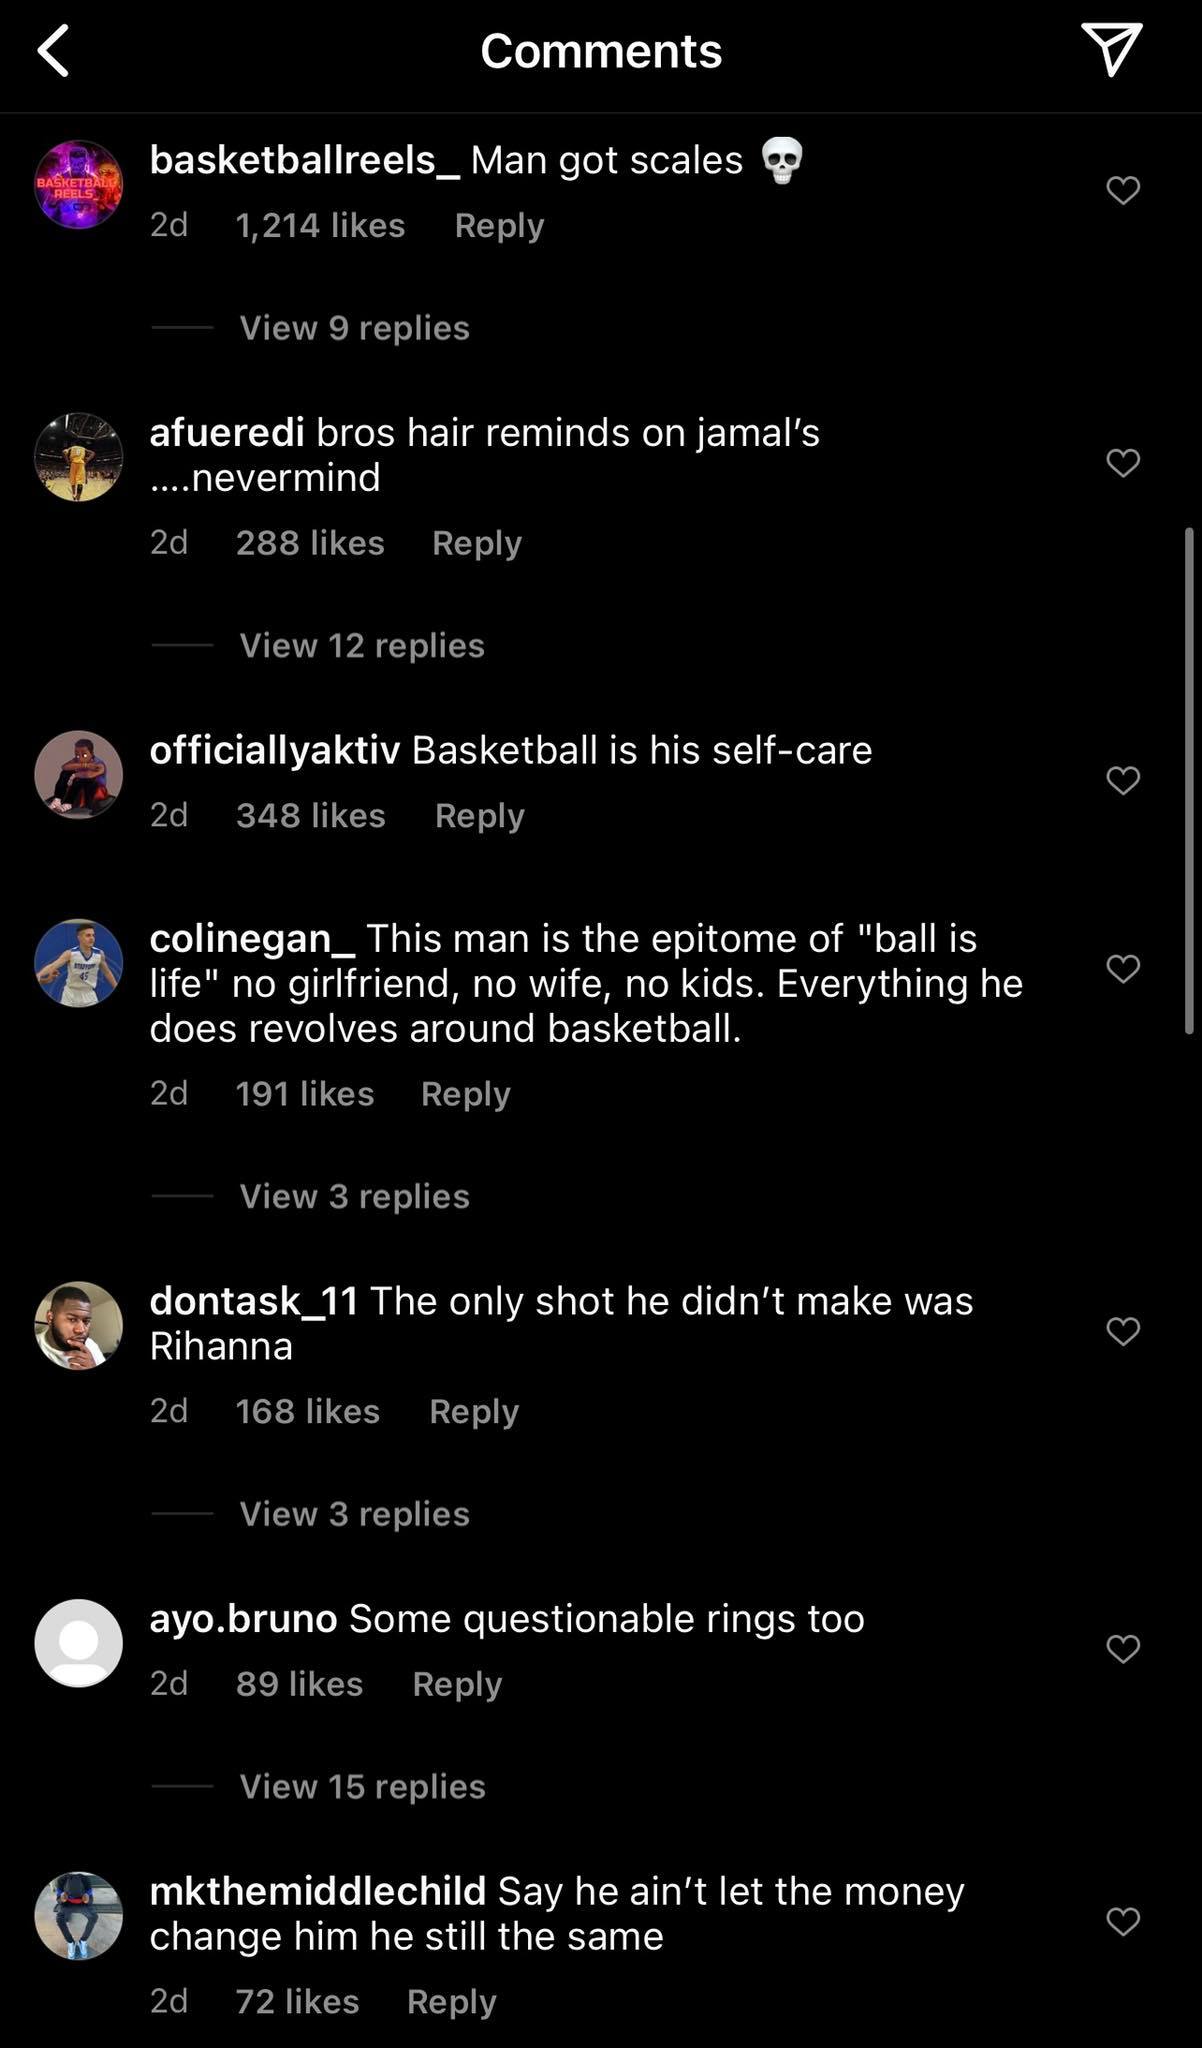1202x2048 pixels.
Task: Expand View 12 replies under afueredi
Action: tap(362, 646)
